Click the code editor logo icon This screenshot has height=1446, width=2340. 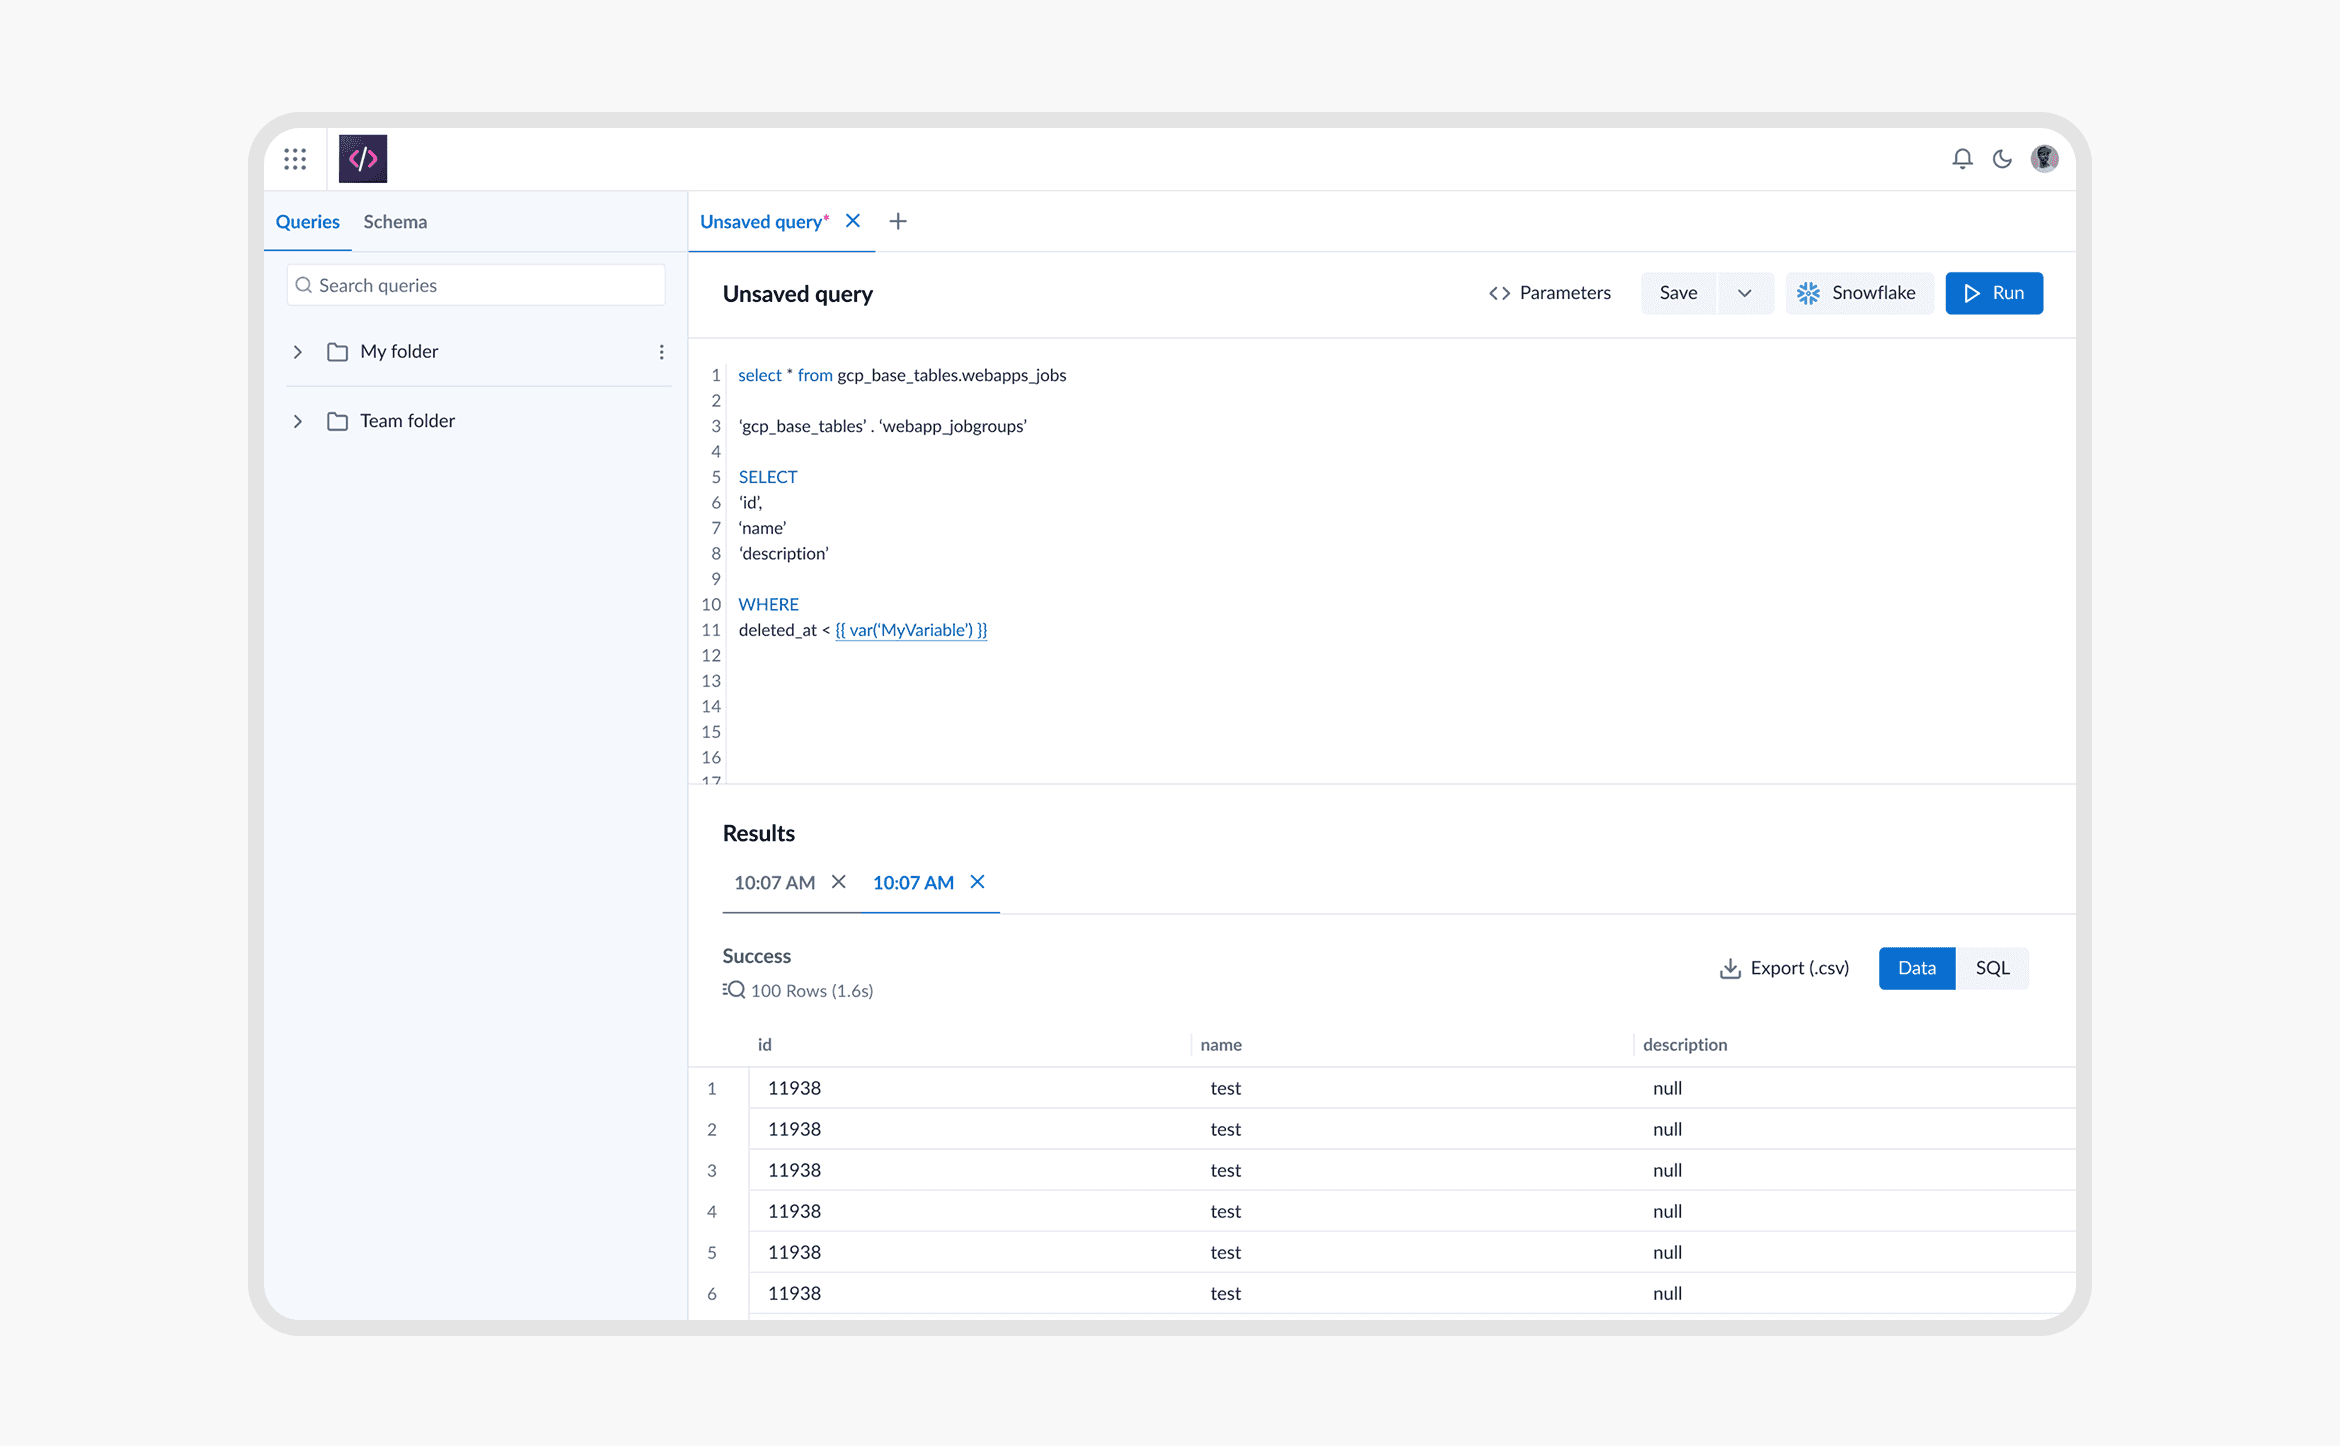pyautogui.click(x=362, y=159)
